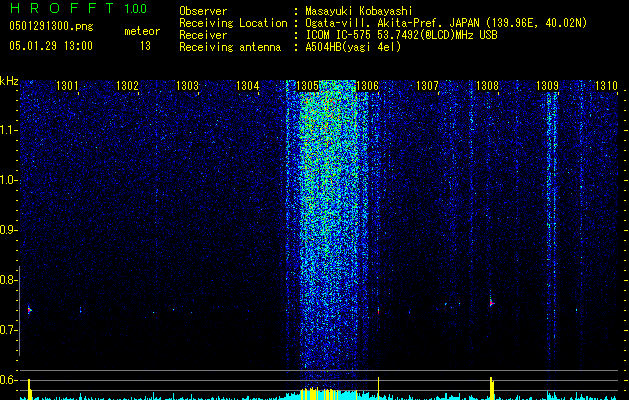Click the 0.9 kHz axis label
629x400 pixels.
pyautogui.click(x=8, y=230)
